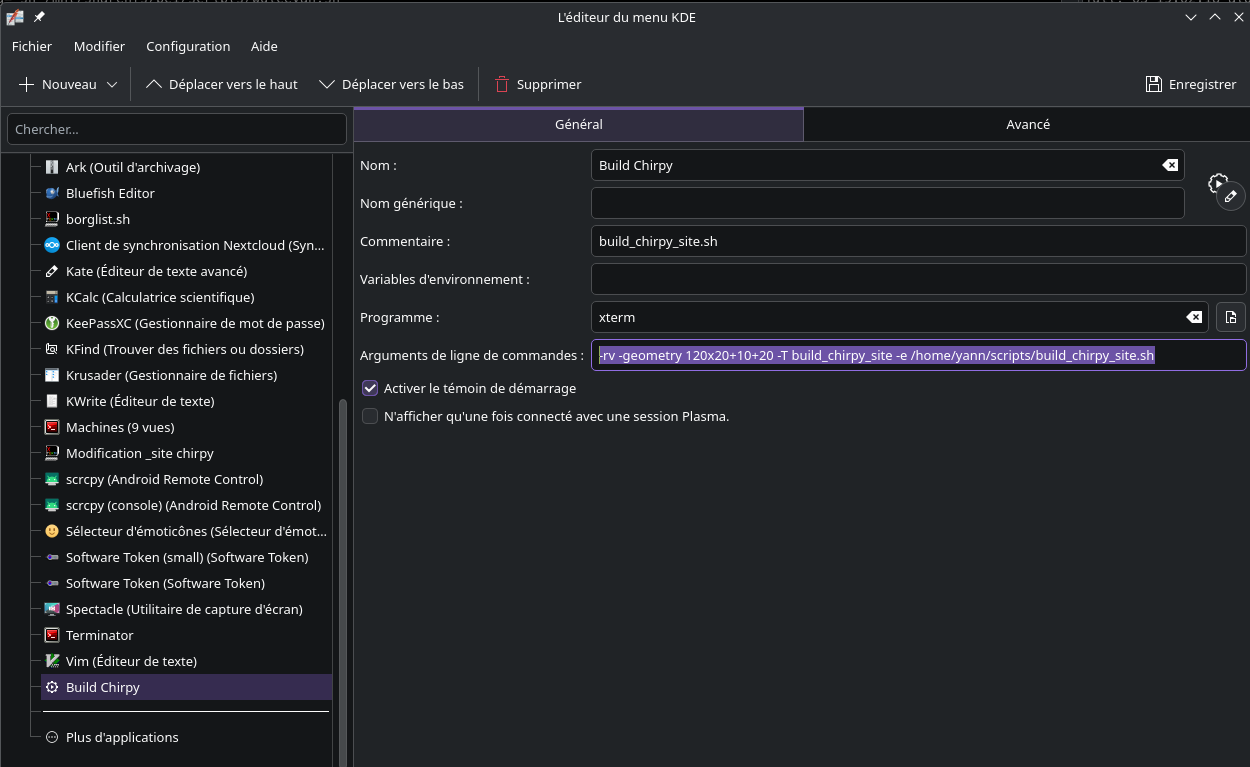
Task: Click the command-line arguments field
Action: 918,355
